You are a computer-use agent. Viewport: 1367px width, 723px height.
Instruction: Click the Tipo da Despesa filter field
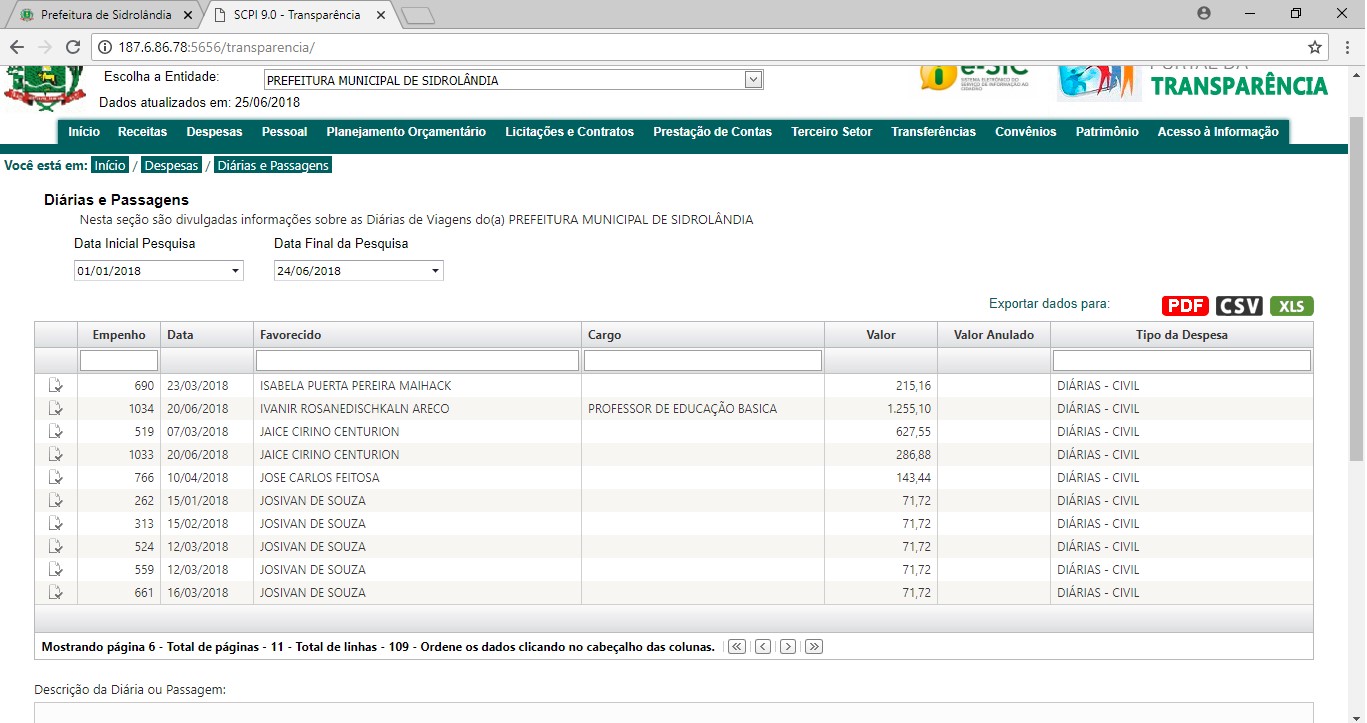[1181, 360]
